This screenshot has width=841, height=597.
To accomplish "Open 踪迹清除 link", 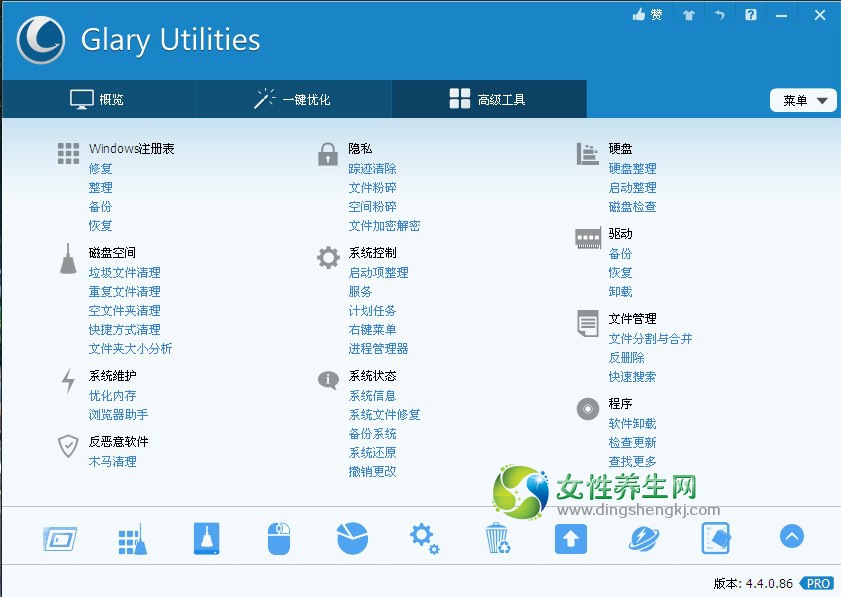I will pyautogui.click(x=372, y=169).
